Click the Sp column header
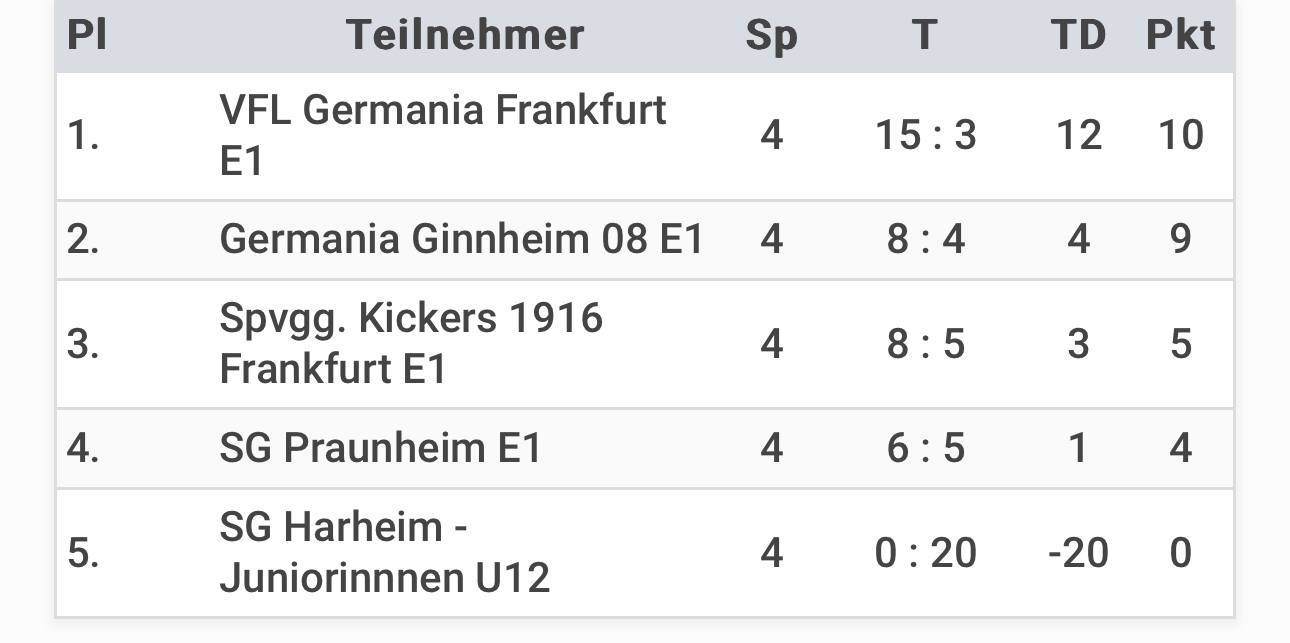Image resolution: width=1290 pixels, height=643 pixels. pos(771,35)
